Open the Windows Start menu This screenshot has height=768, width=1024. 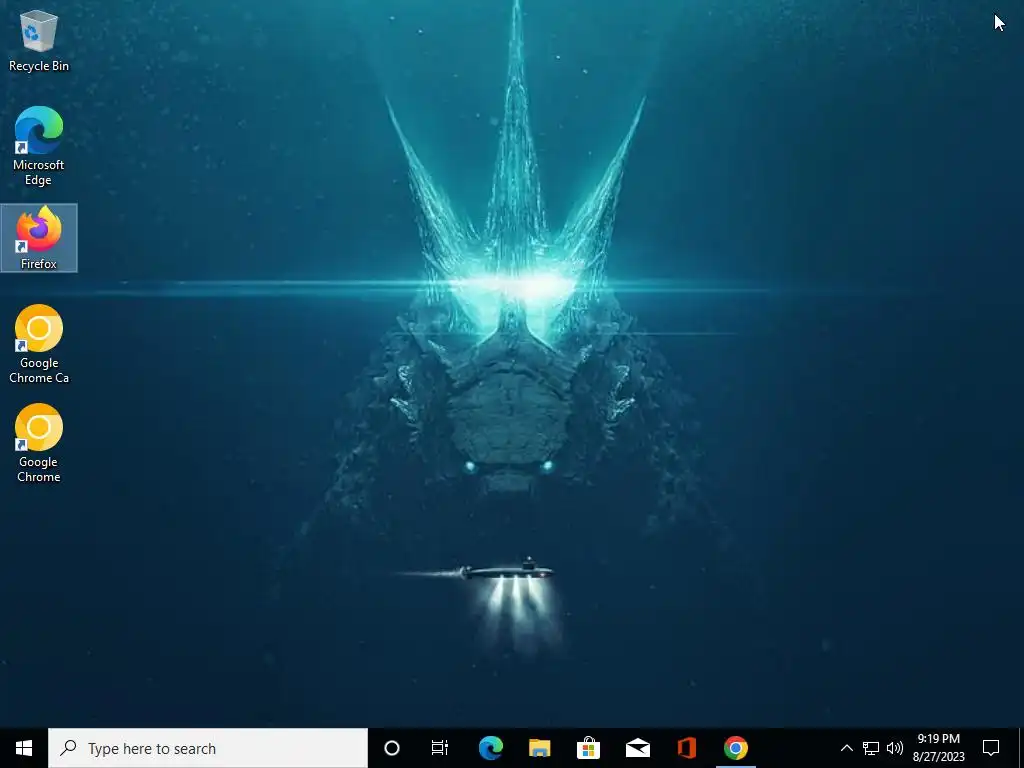click(24, 748)
